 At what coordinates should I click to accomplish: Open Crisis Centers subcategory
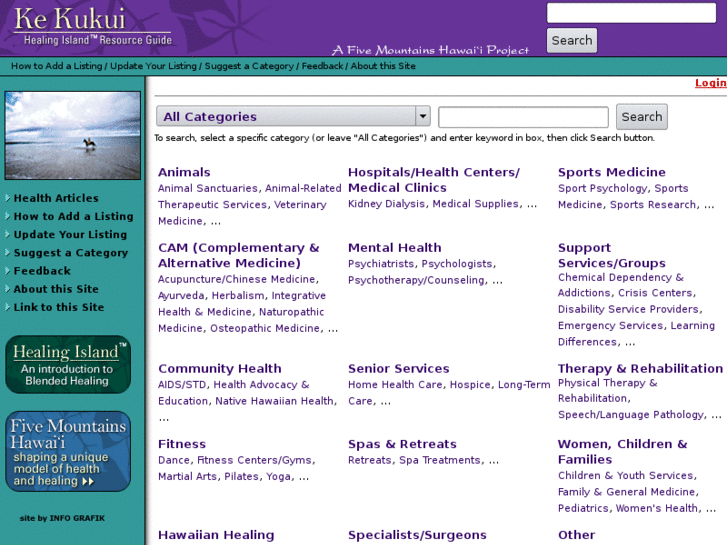[655, 293]
